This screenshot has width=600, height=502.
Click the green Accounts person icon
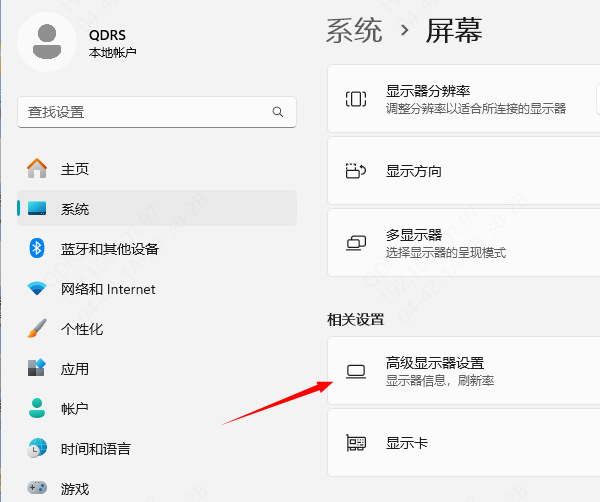[x=37, y=408]
